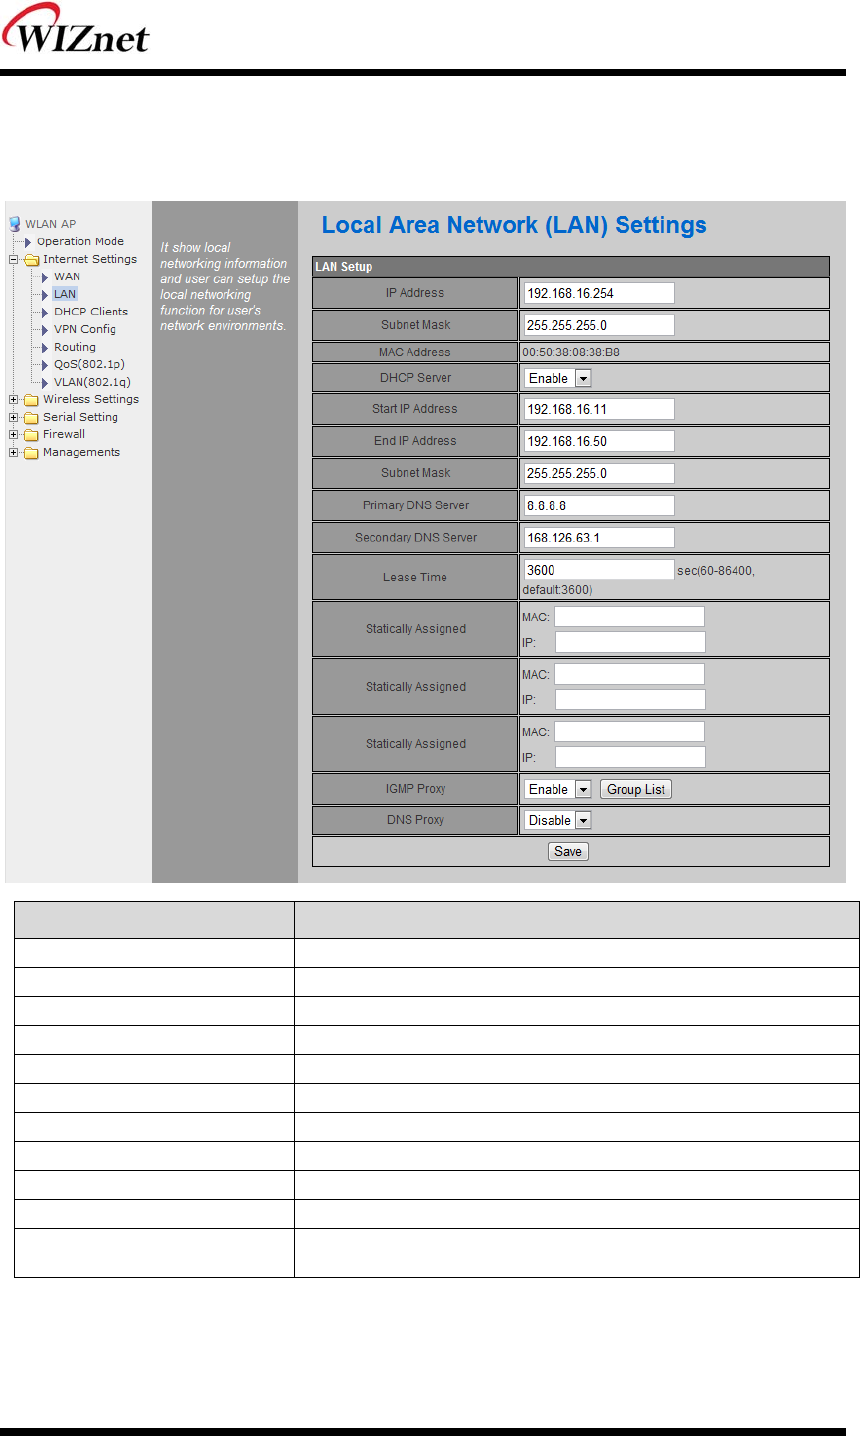Click the arrow icon beside VPN Config

coord(45,329)
